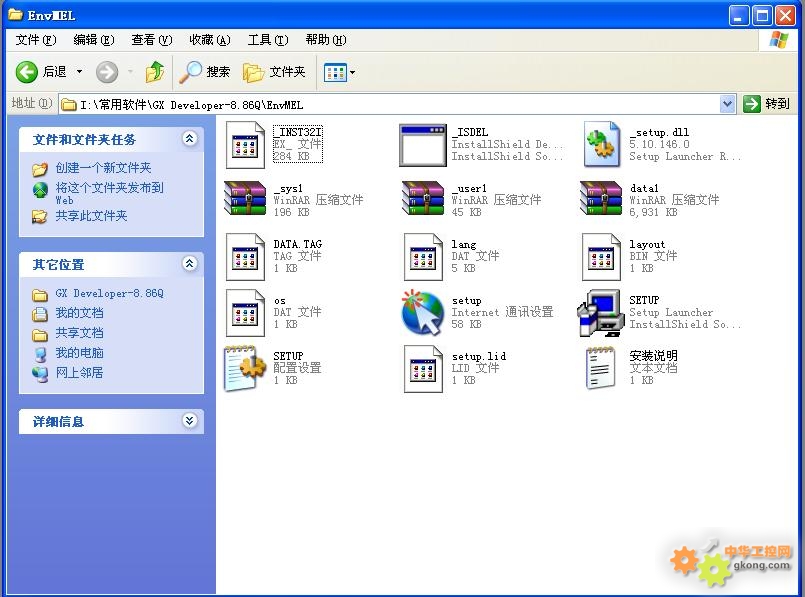Open the 搜索 search tool
This screenshot has height=597, width=805.
(204, 72)
